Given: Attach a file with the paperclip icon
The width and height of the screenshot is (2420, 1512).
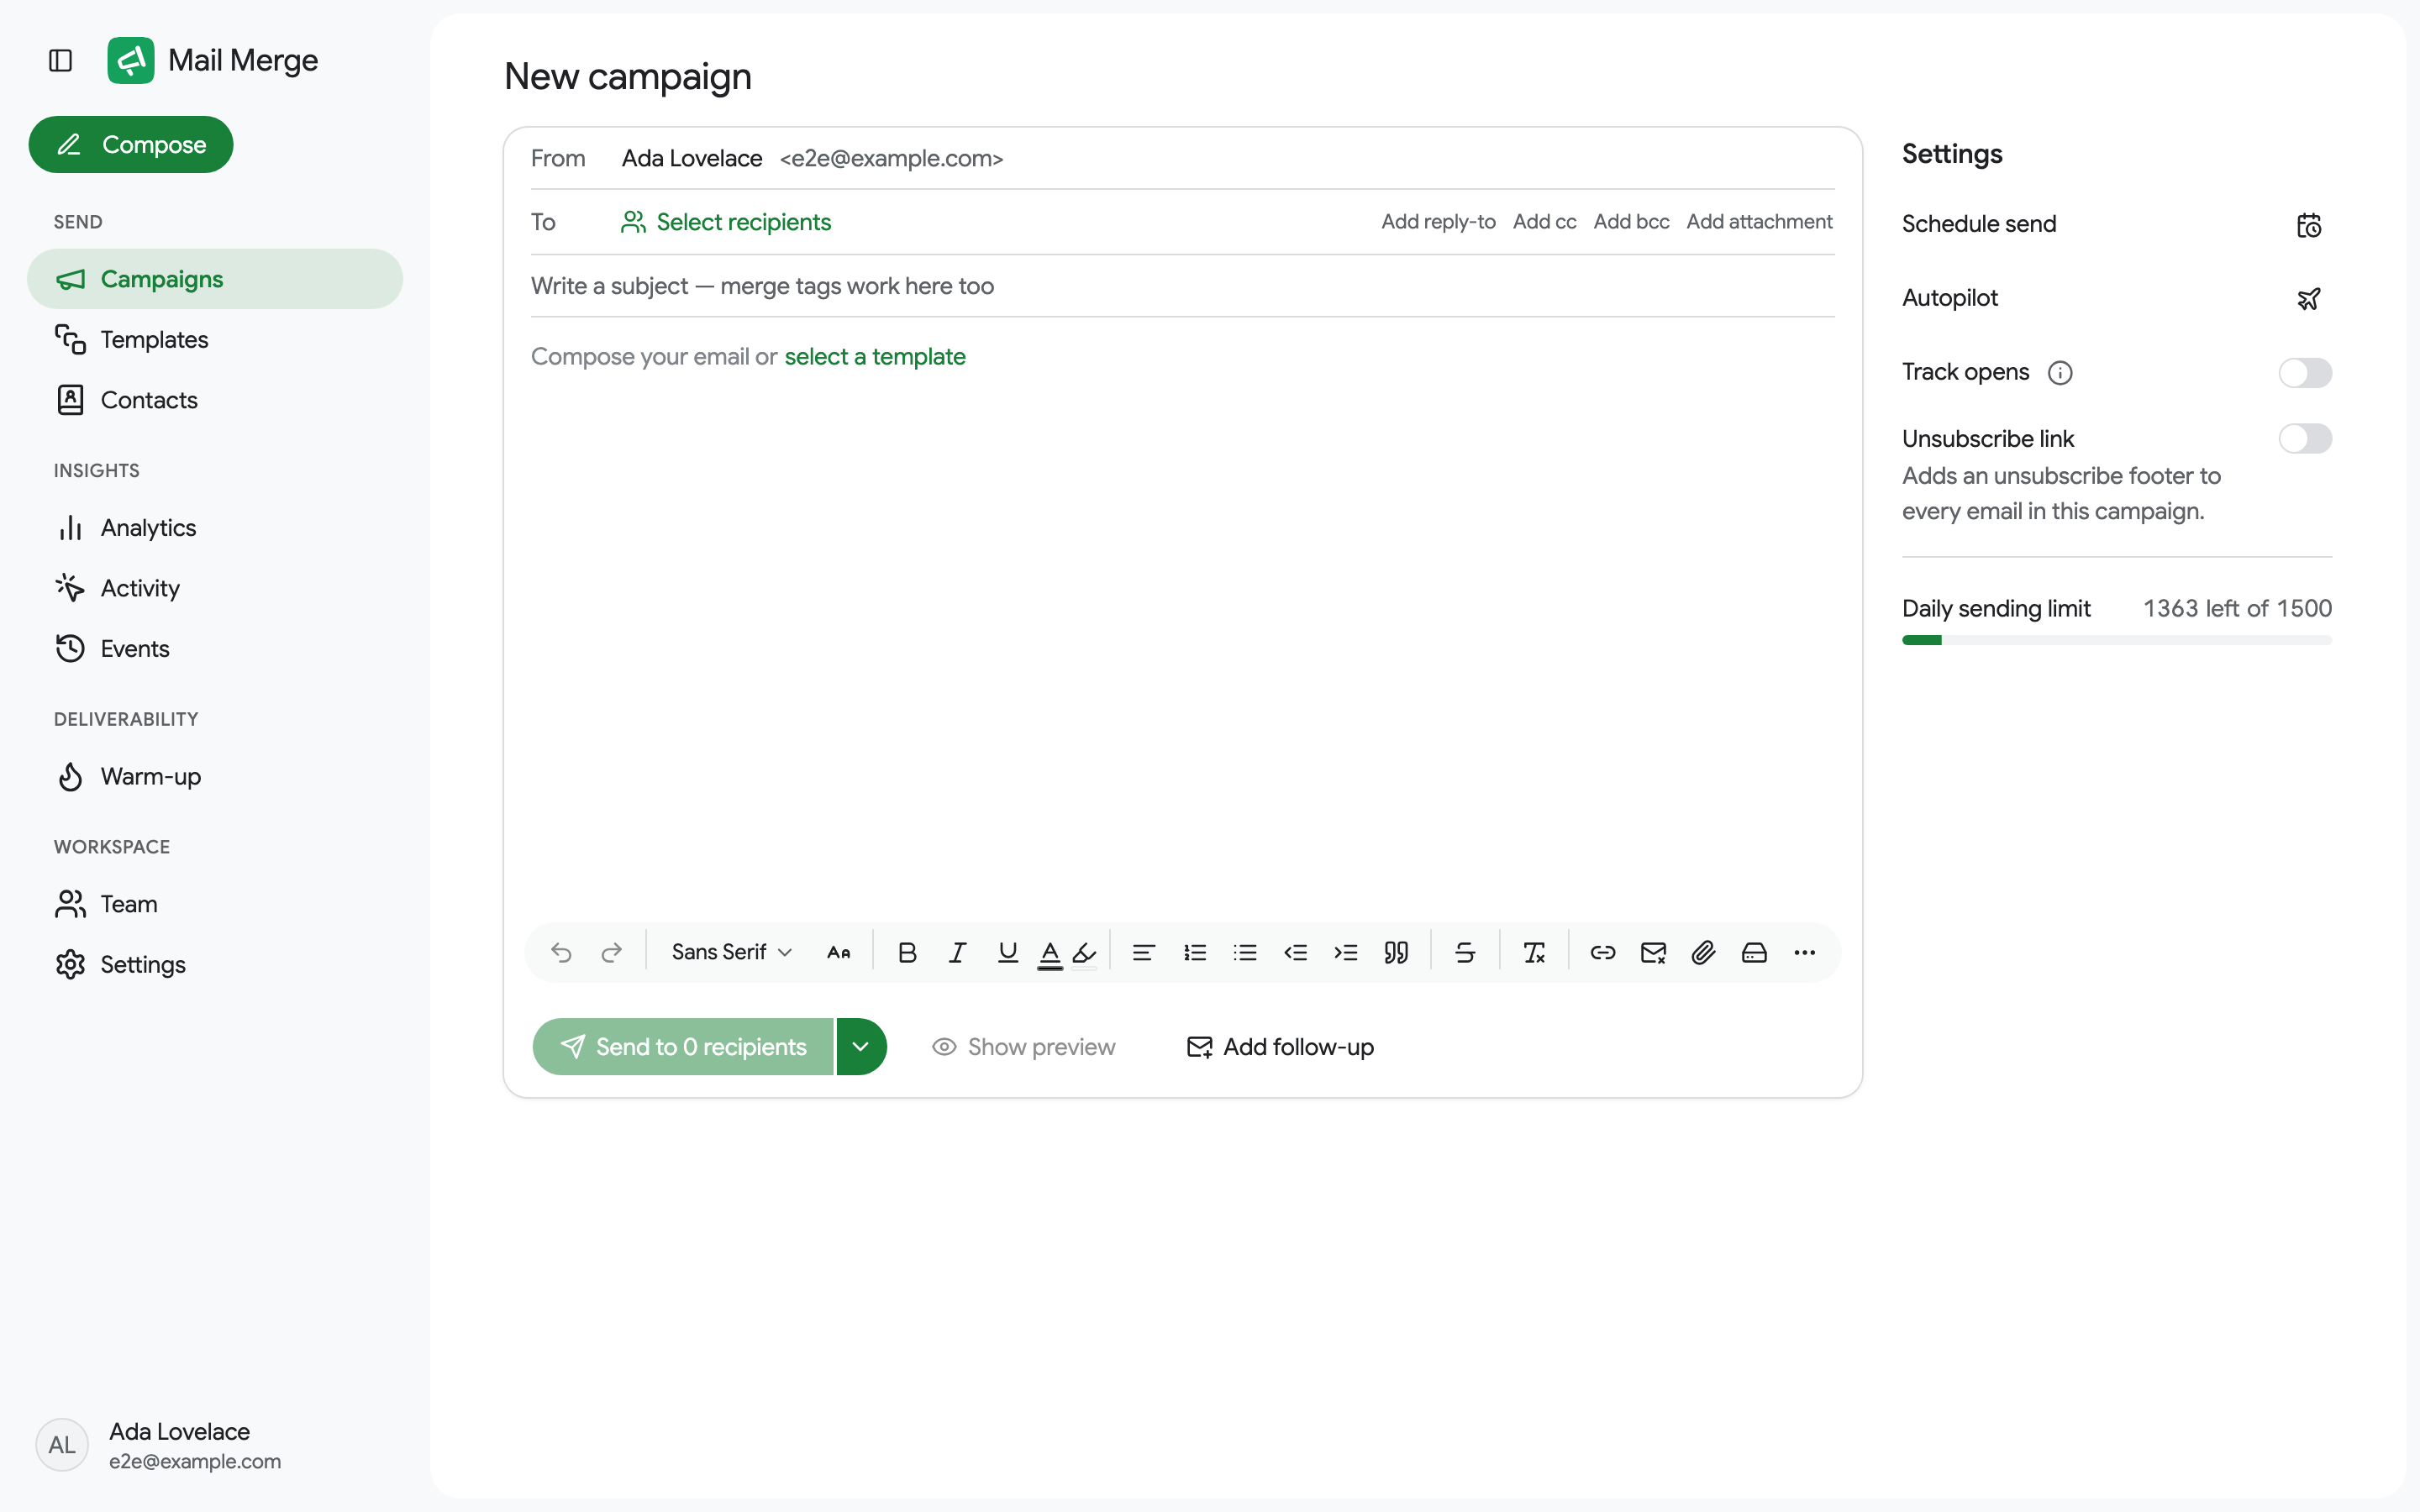Looking at the screenshot, I should click(x=1704, y=953).
